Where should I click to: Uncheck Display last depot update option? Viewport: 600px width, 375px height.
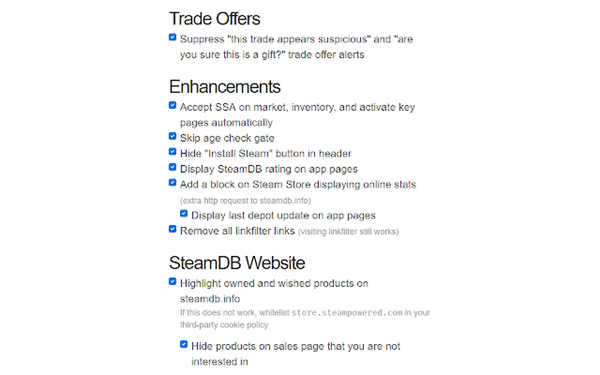(184, 214)
